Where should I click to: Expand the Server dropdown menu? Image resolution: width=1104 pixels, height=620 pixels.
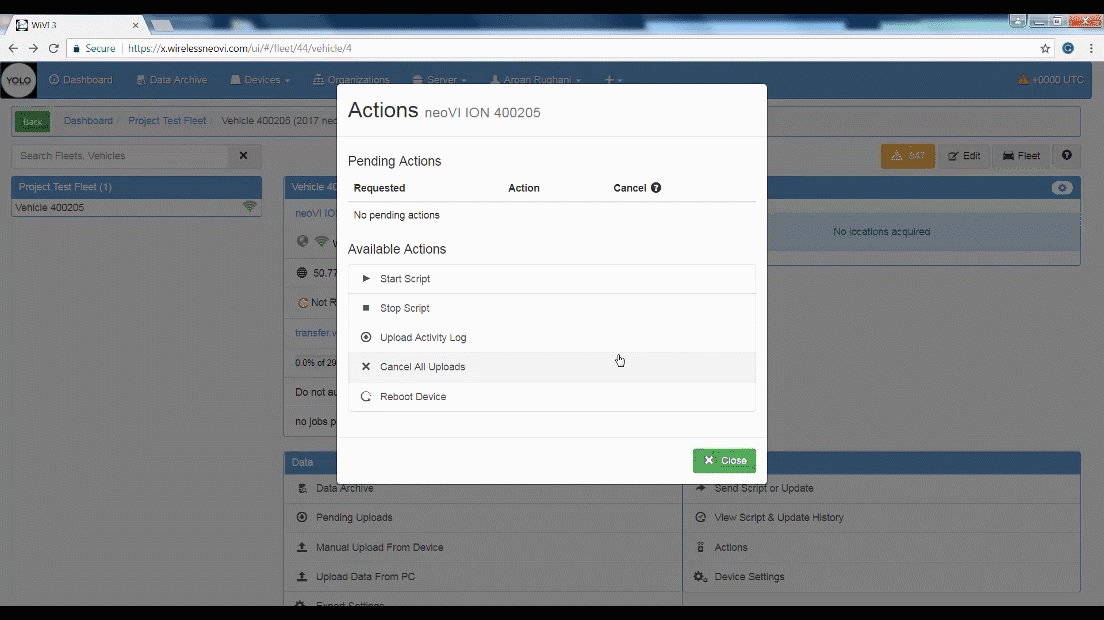pos(439,80)
